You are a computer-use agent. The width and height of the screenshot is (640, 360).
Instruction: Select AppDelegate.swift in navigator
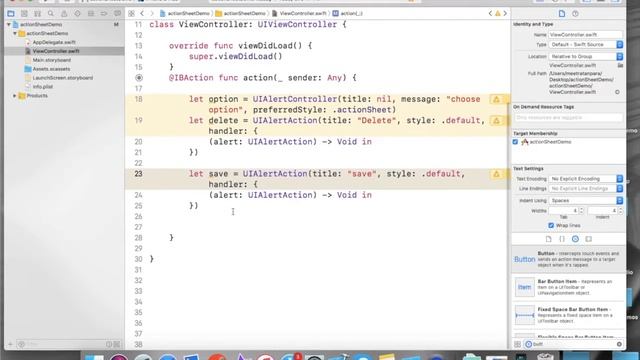click(x=53, y=42)
